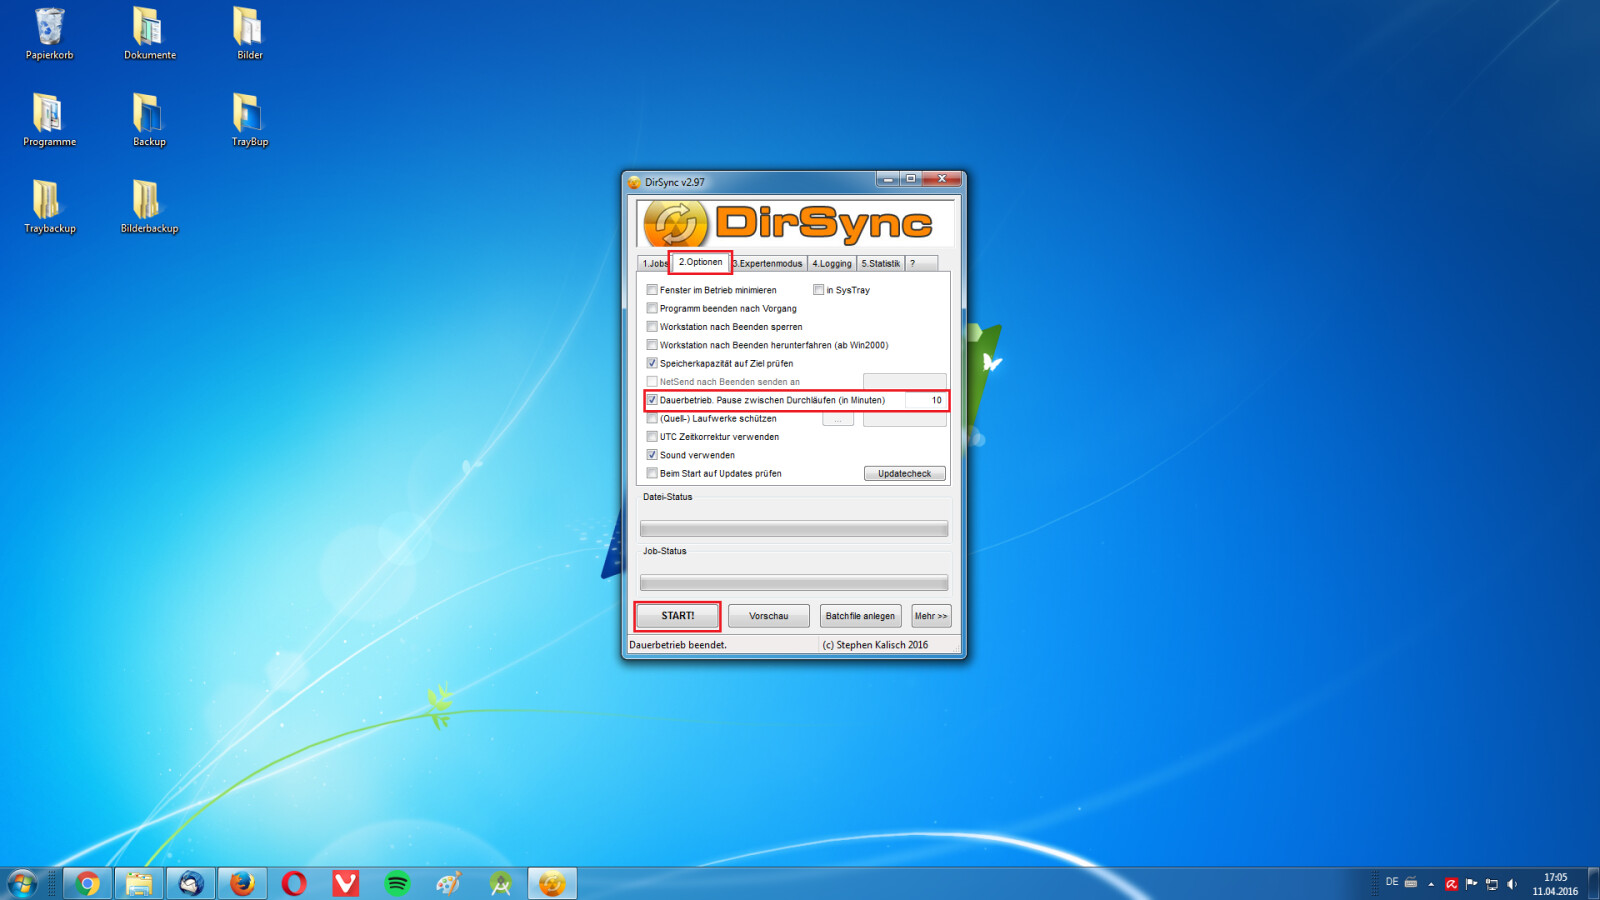
Task: Start Vivaldi browser from the taskbar
Action: (x=347, y=883)
